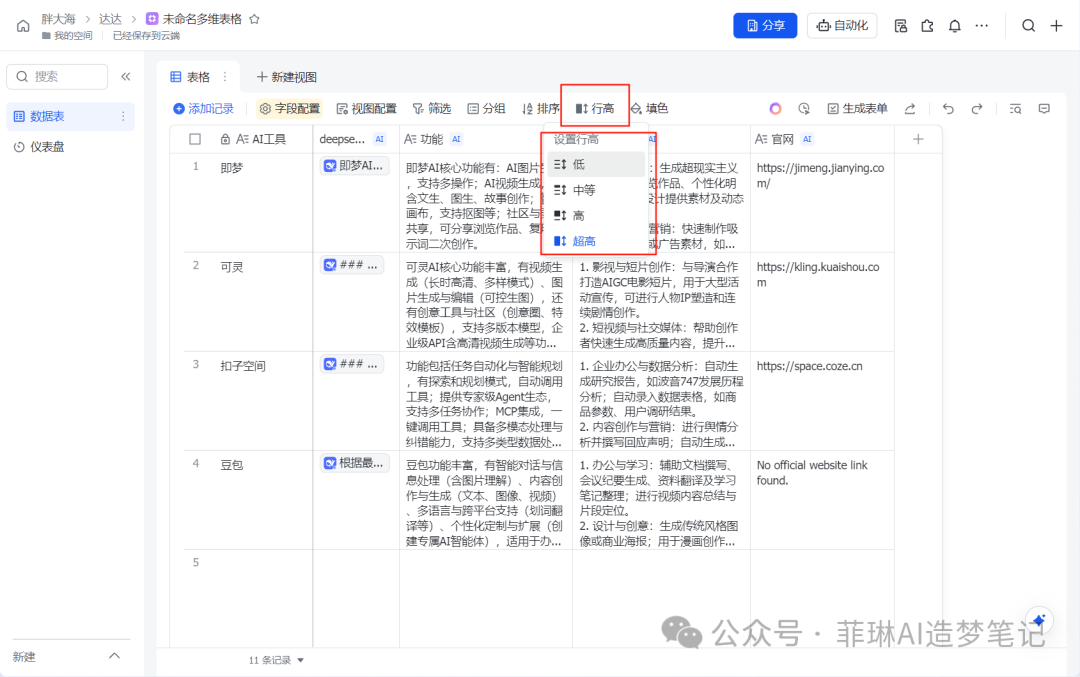Open the comments icon in toolbar

click(1044, 109)
